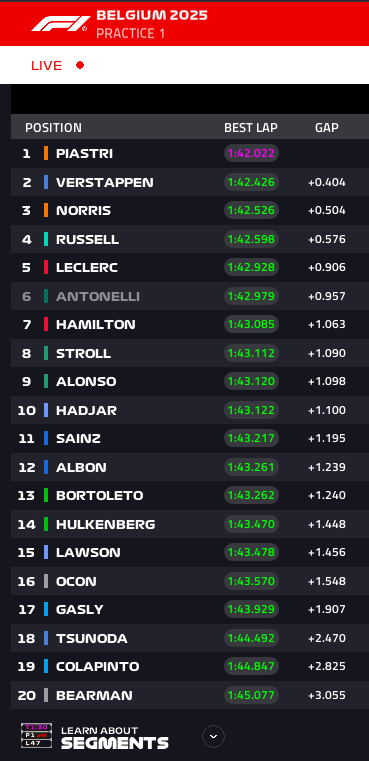
Task: Sort by the BEST LAP column header
Action: (x=251, y=128)
